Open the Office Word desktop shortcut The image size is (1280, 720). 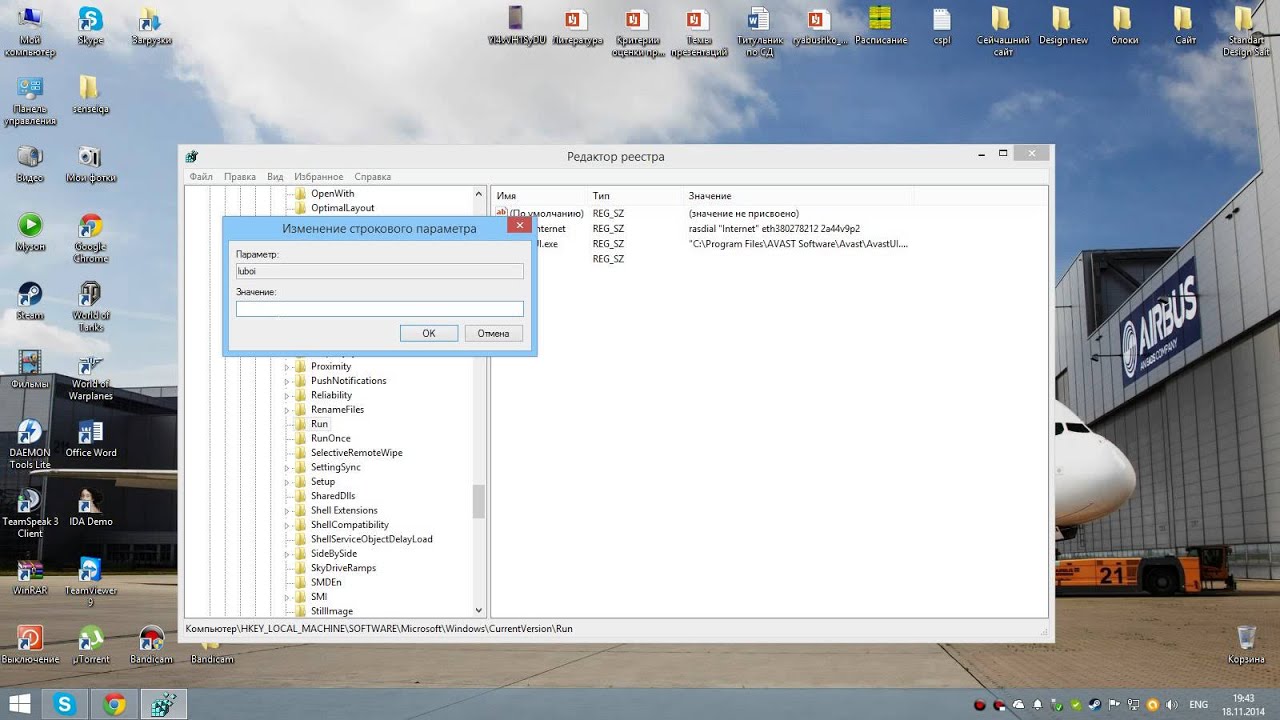pyautogui.click(x=91, y=438)
